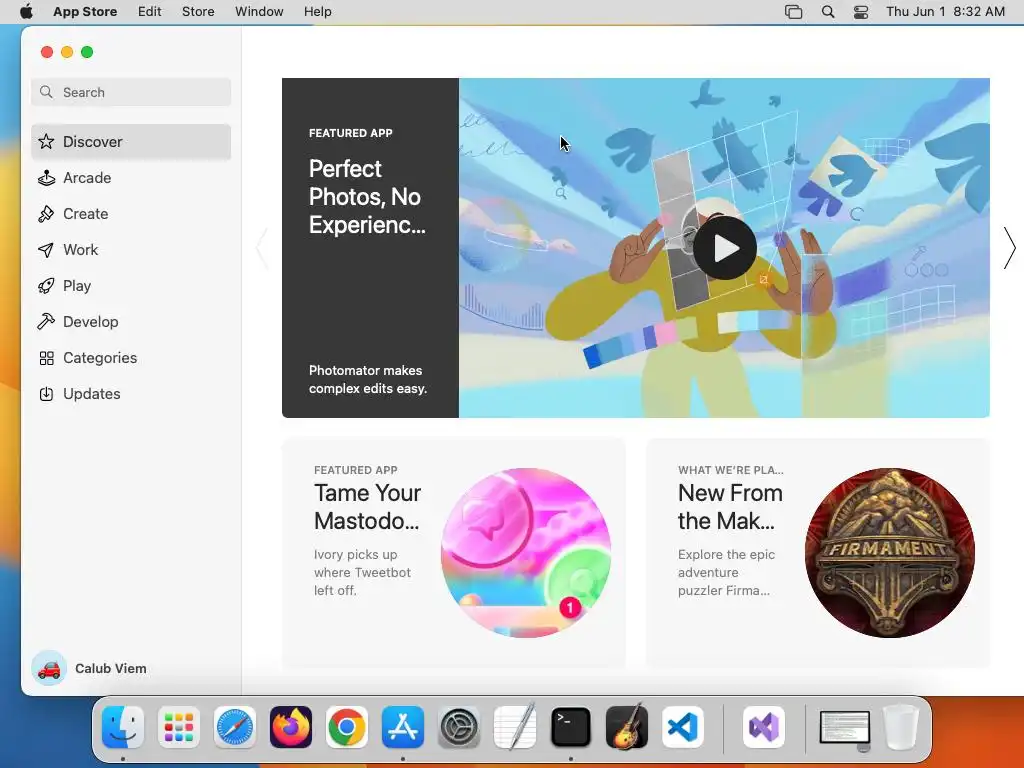Open Terminal from the Dock
The width and height of the screenshot is (1024, 768).
(571, 727)
